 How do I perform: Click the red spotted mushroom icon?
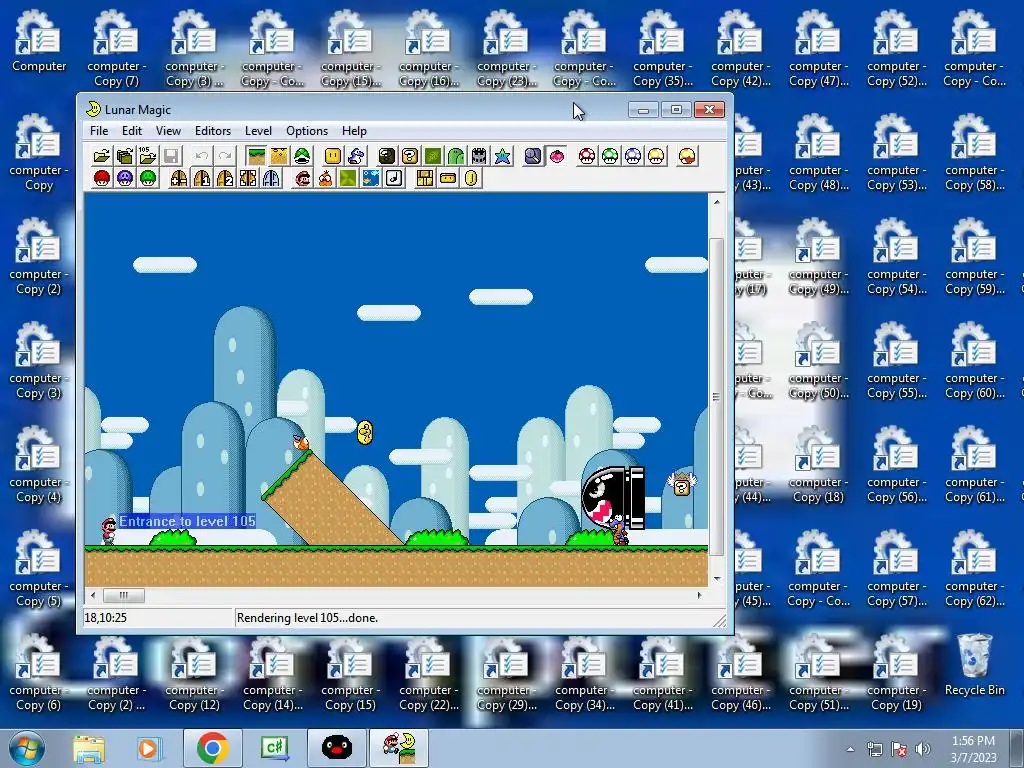tap(586, 156)
